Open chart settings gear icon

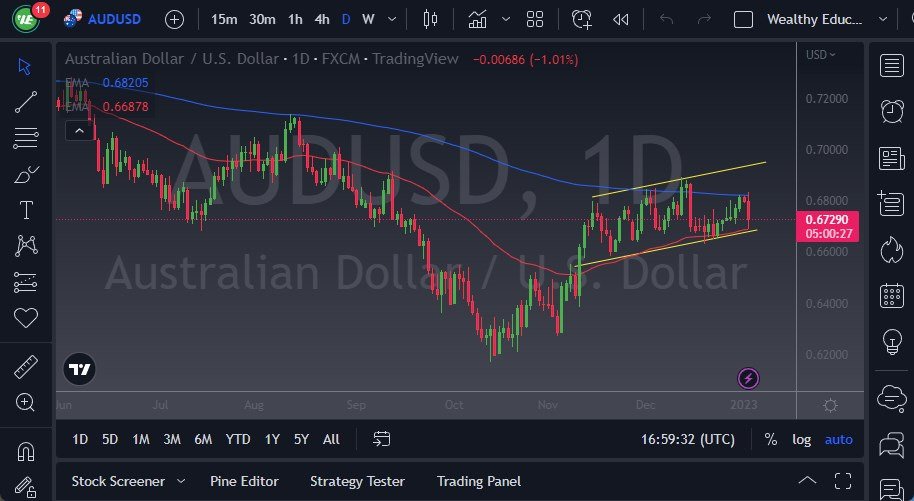(x=831, y=405)
